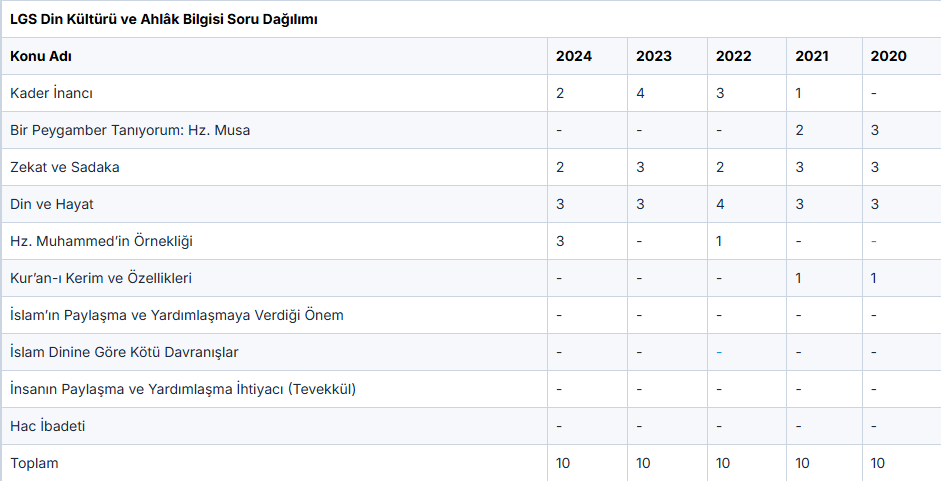
Task: Select the Toplam row label
Action: tap(35, 463)
